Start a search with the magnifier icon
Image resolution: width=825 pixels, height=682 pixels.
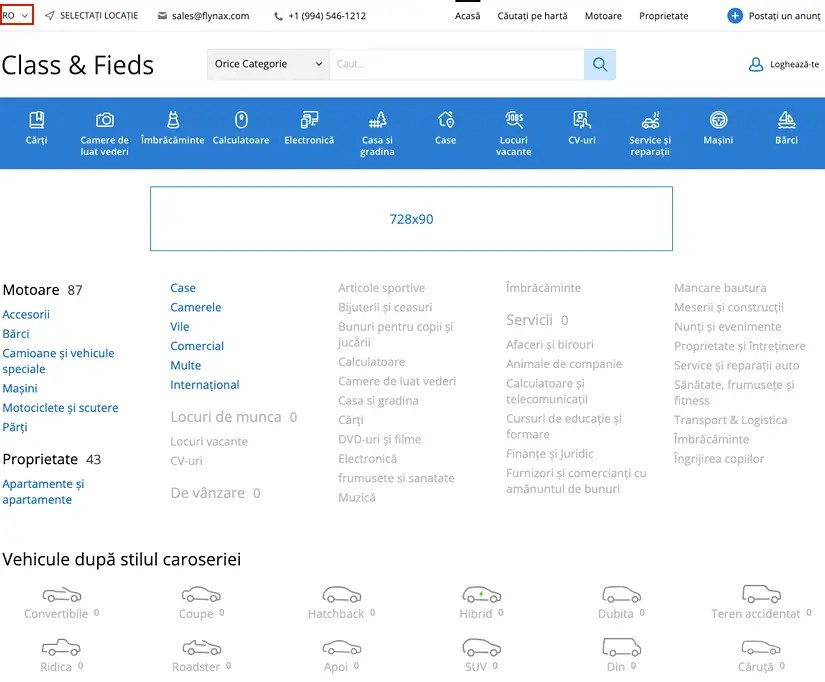click(599, 63)
